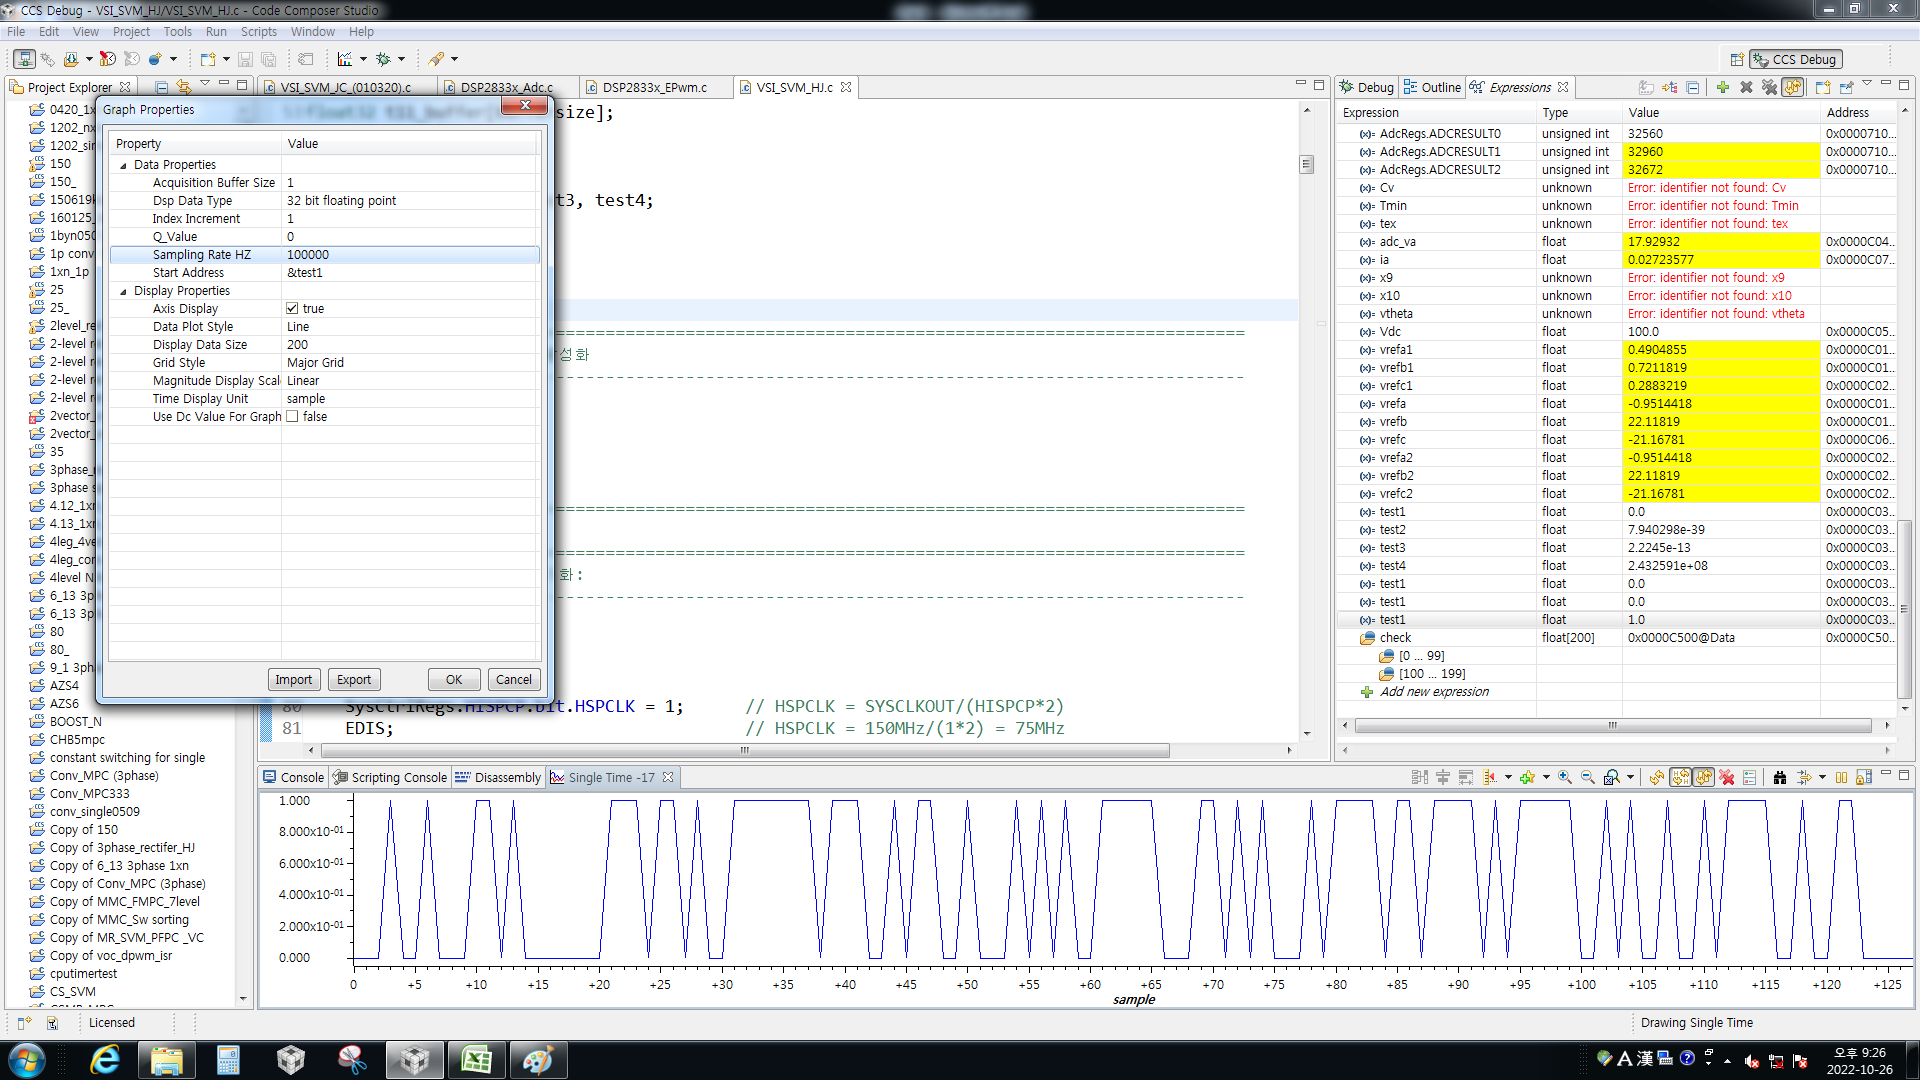Switch to CCS Debug perspective button

click(1795, 59)
